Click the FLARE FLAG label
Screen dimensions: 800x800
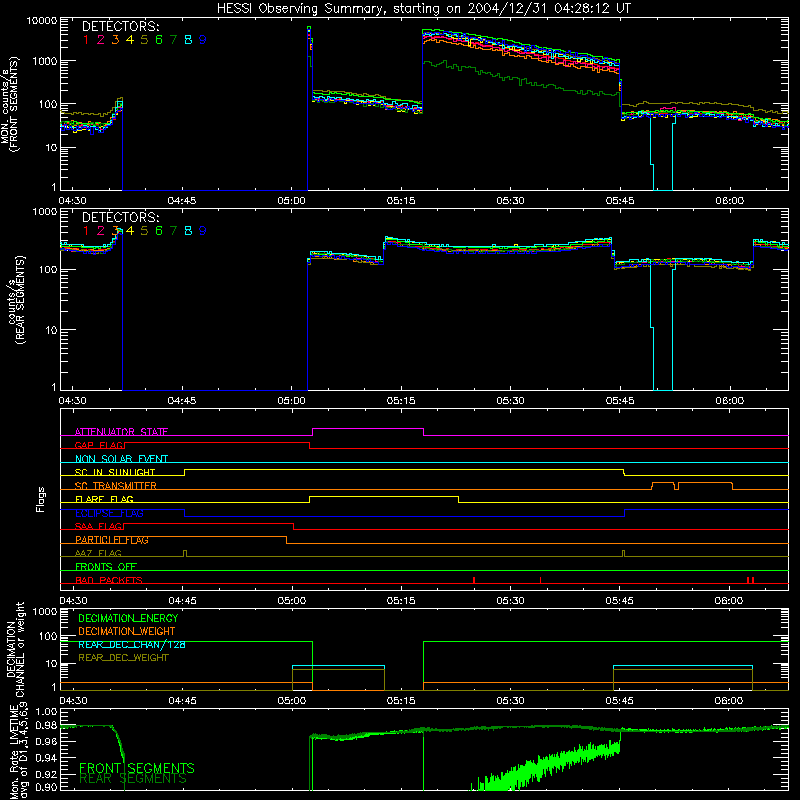pyautogui.click(x=104, y=499)
